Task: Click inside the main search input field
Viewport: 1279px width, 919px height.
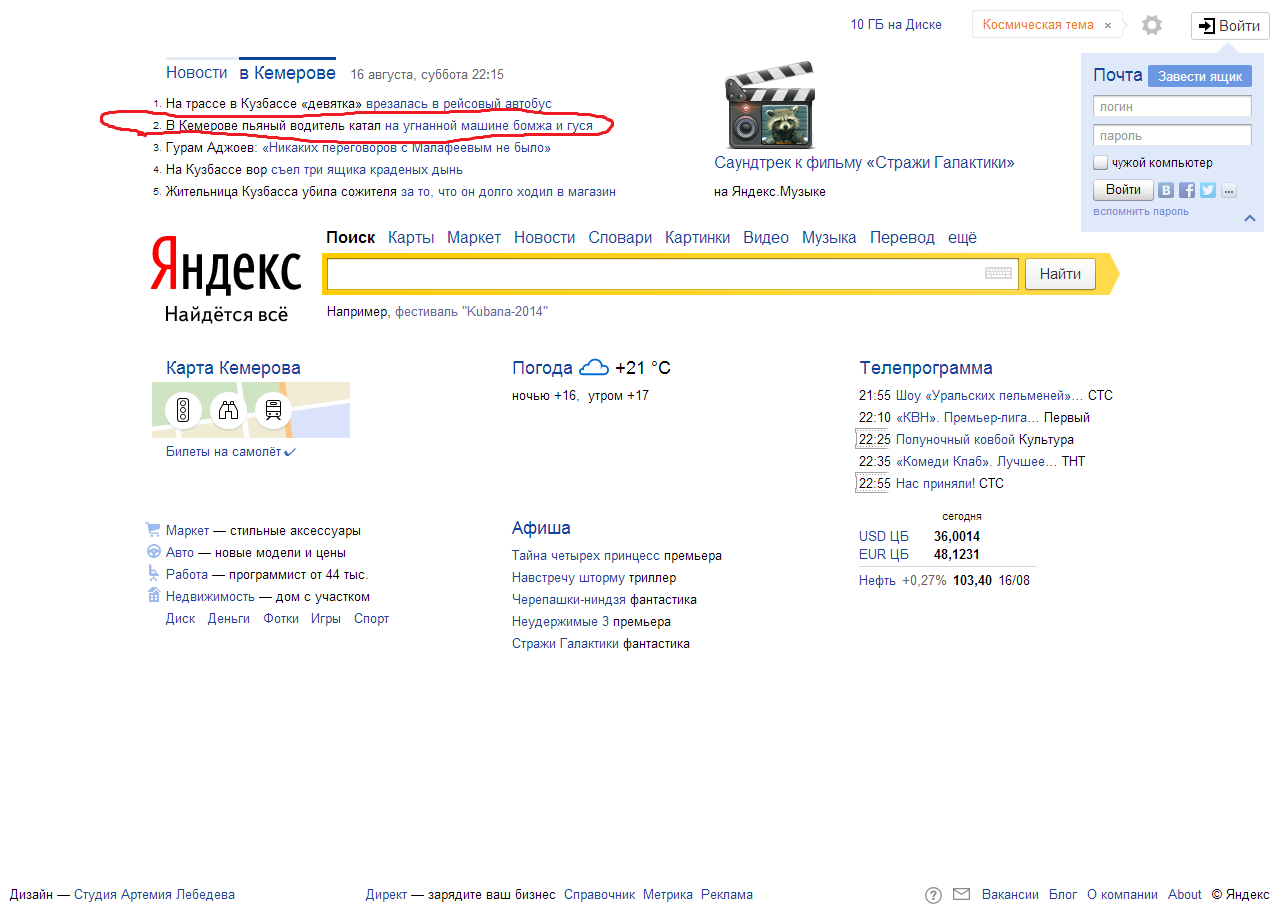Action: coord(650,273)
